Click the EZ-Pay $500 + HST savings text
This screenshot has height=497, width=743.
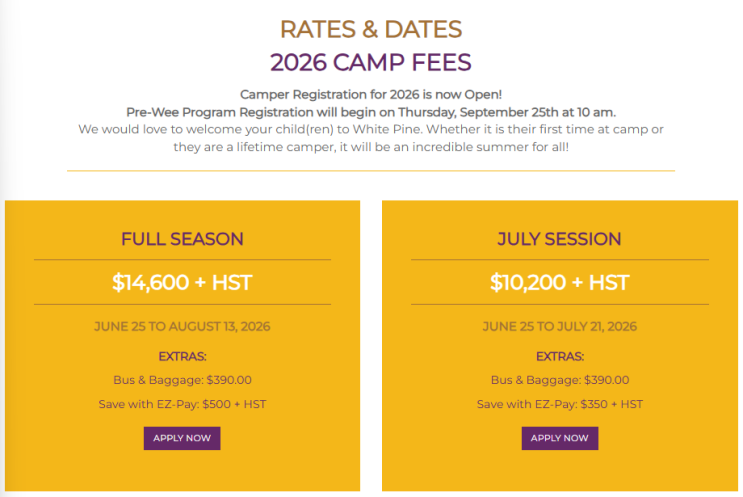(x=182, y=404)
